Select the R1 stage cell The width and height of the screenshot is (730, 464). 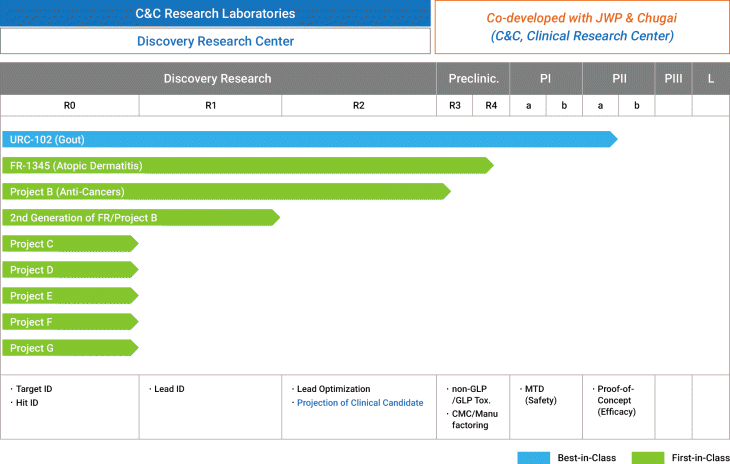point(210,106)
